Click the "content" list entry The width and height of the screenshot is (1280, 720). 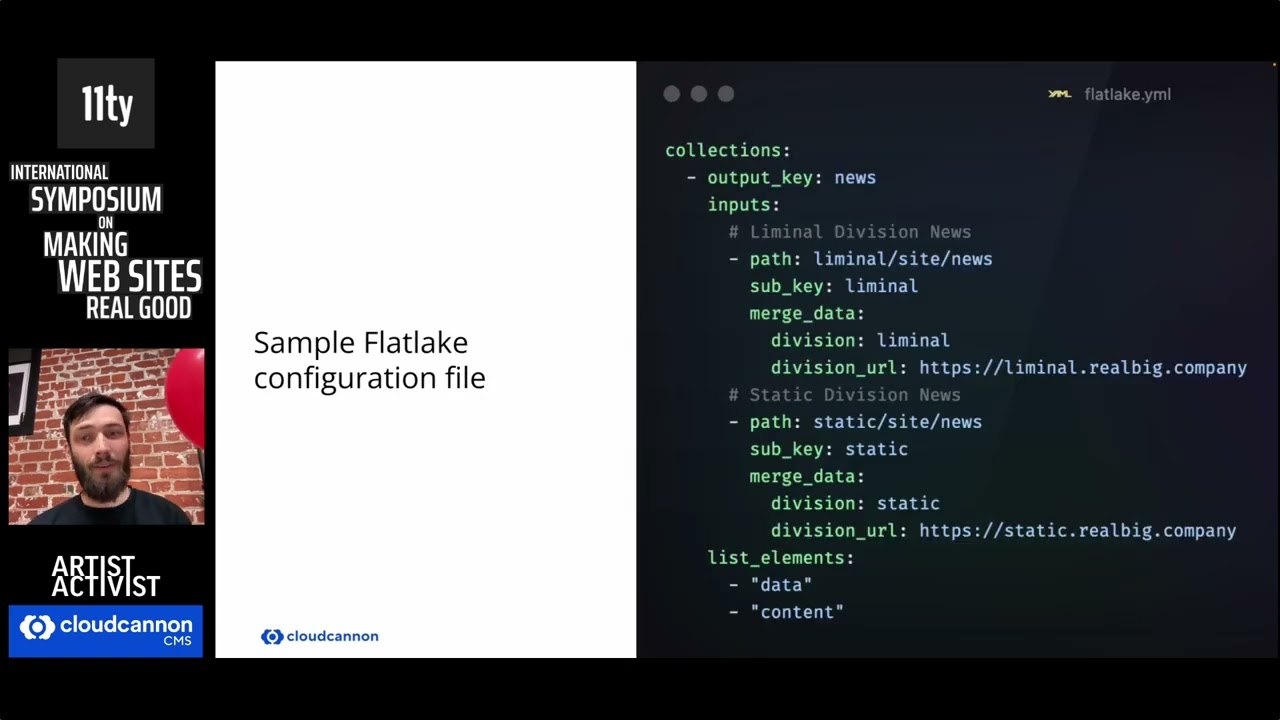(x=797, y=612)
